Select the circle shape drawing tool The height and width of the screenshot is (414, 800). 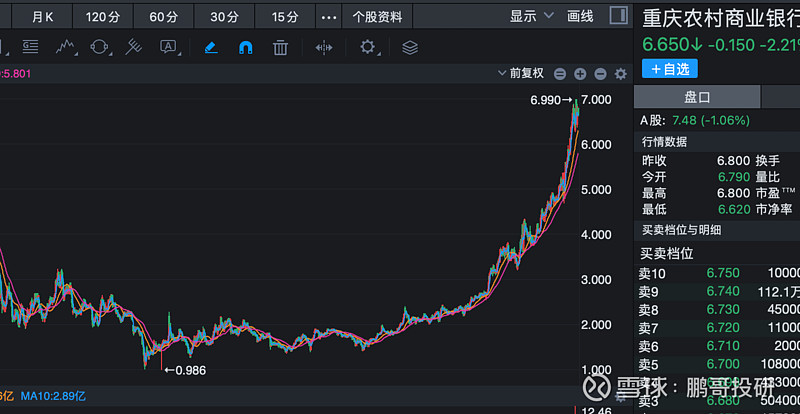click(99, 47)
